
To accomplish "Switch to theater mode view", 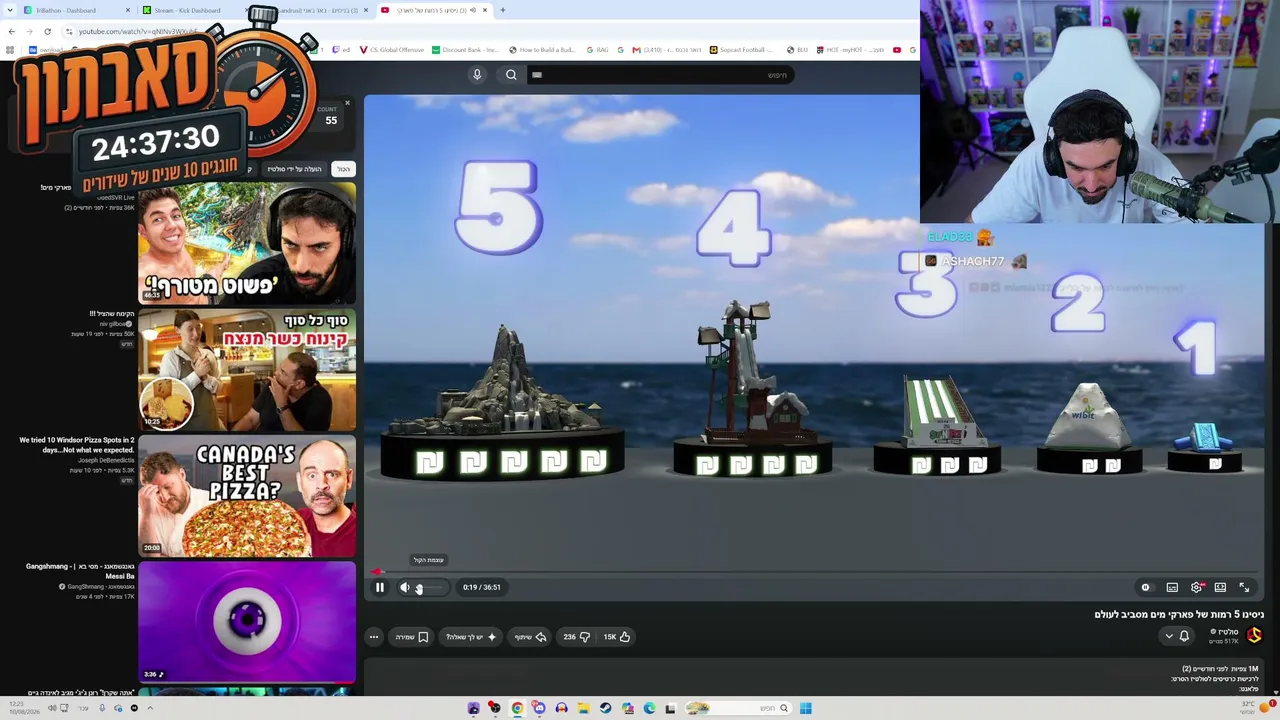I will (x=1220, y=588).
